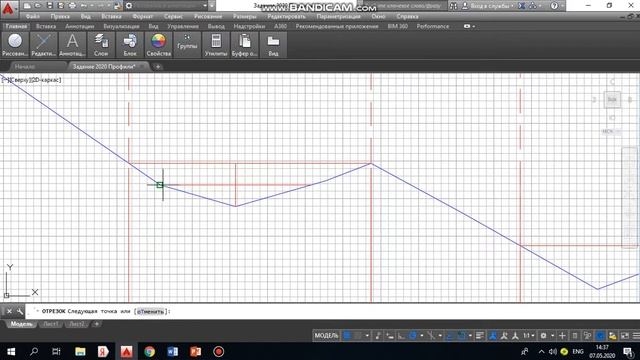Viewport: 640px width, 360px height.
Task: Click the Open file quick-access icon
Action: click(38, 6)
